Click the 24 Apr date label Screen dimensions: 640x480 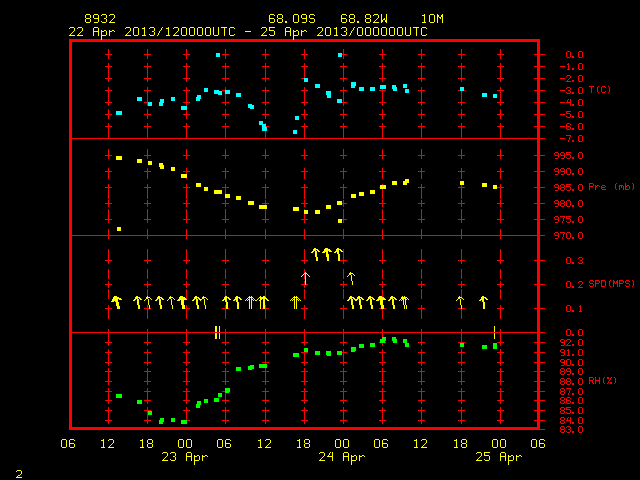click(x=342, y=457)
